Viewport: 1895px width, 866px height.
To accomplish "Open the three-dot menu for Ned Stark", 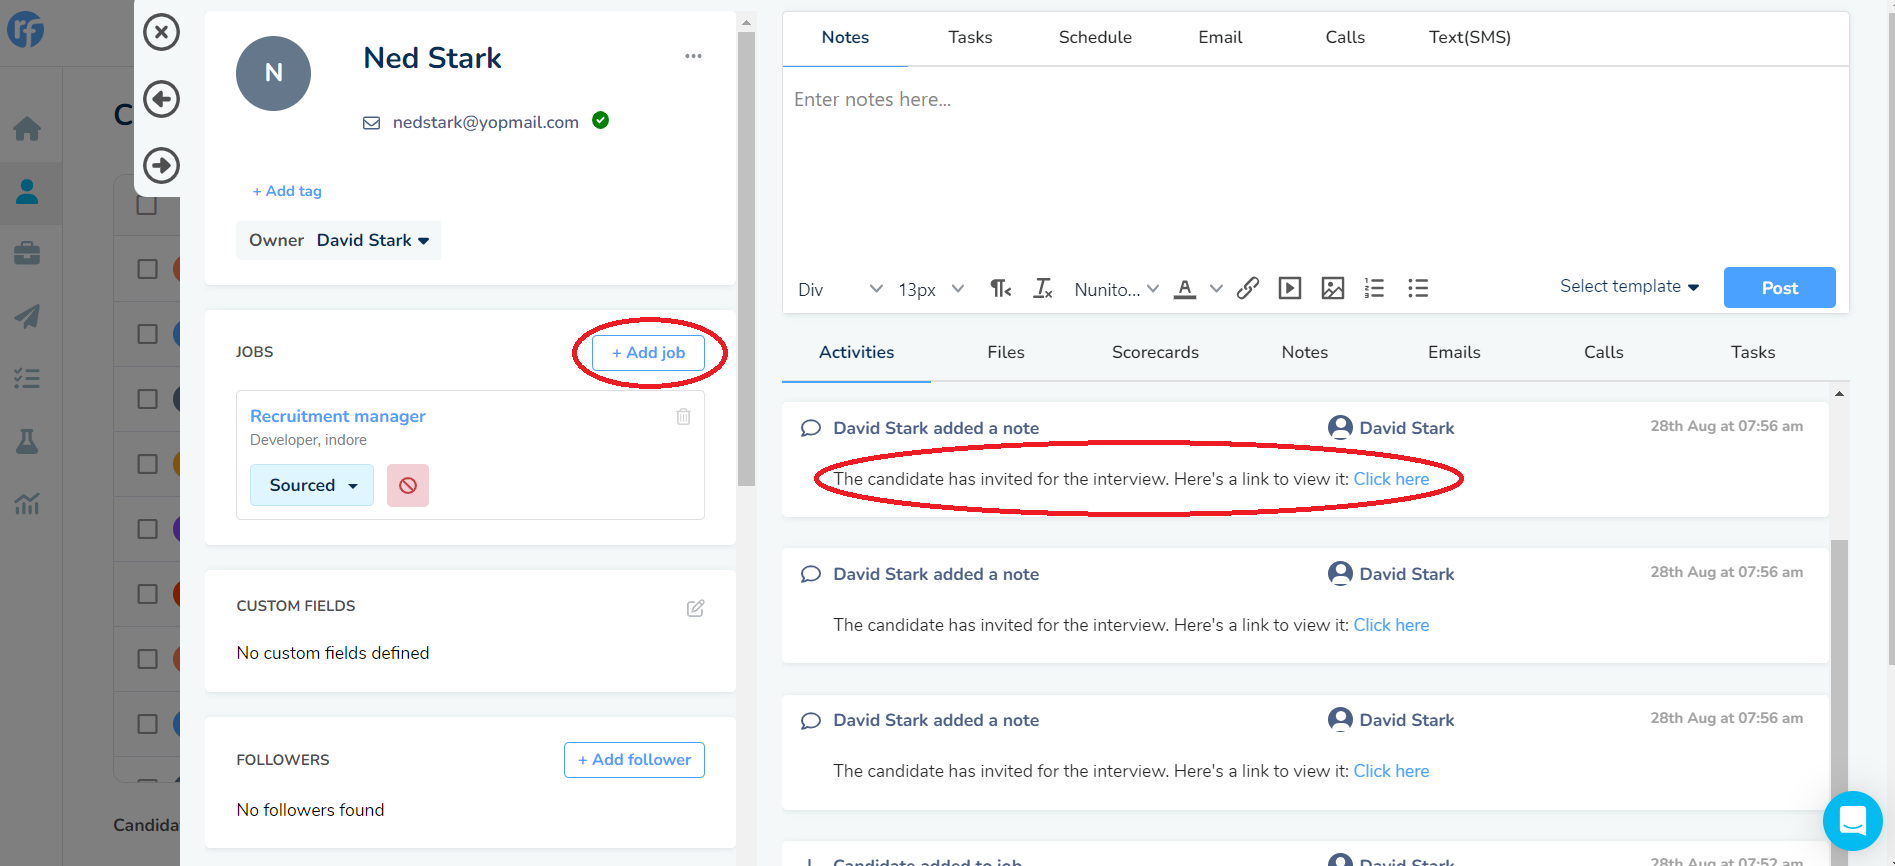I will coord(693,56).
